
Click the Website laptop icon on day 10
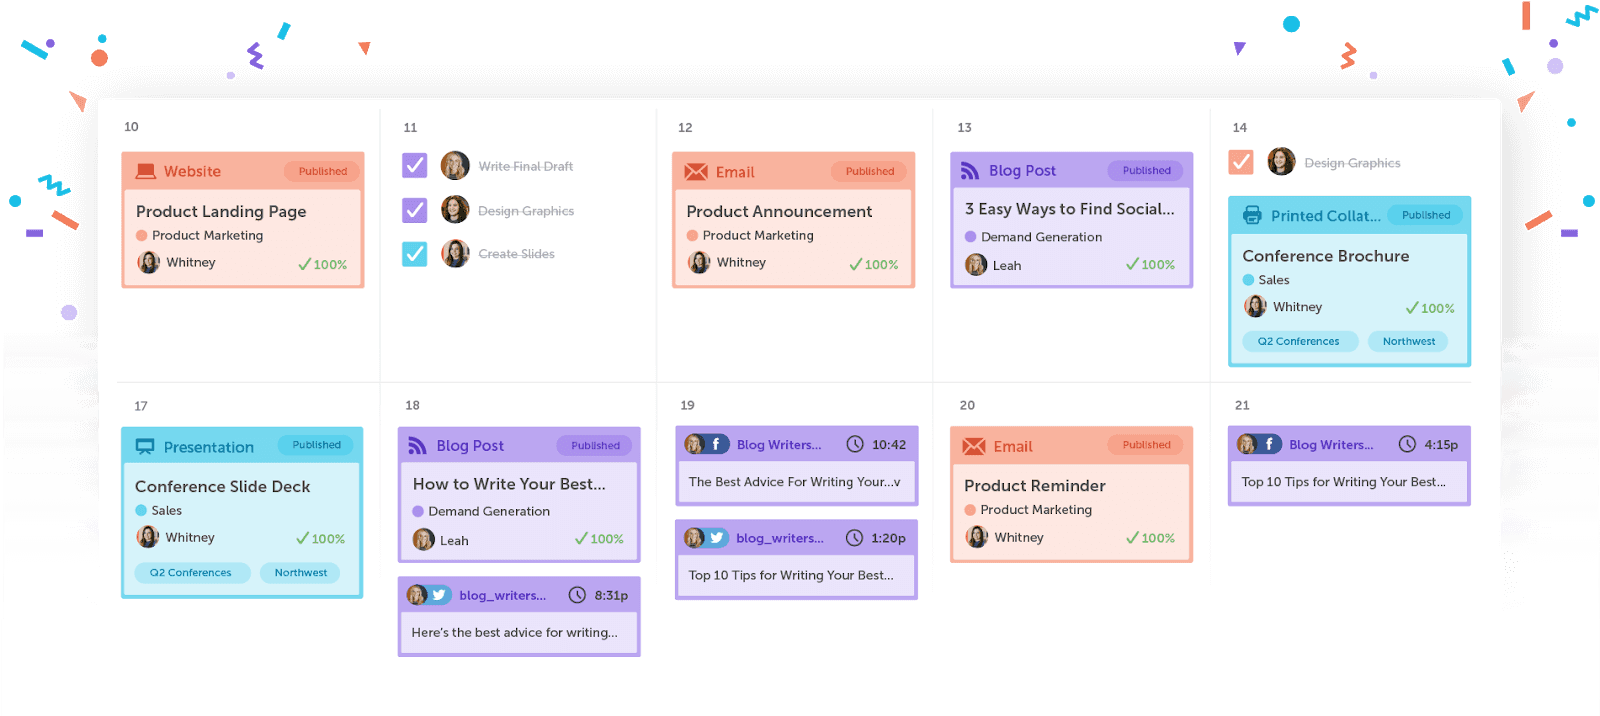146,171
